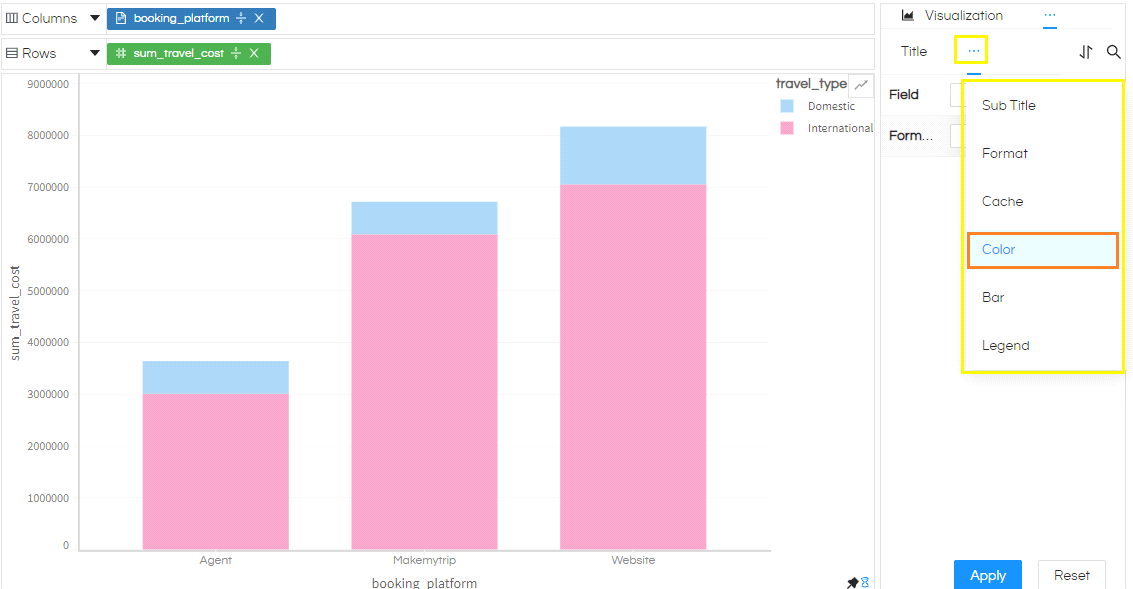Remove the sum_travel_cost pill with its X

(x=254, y=53)
